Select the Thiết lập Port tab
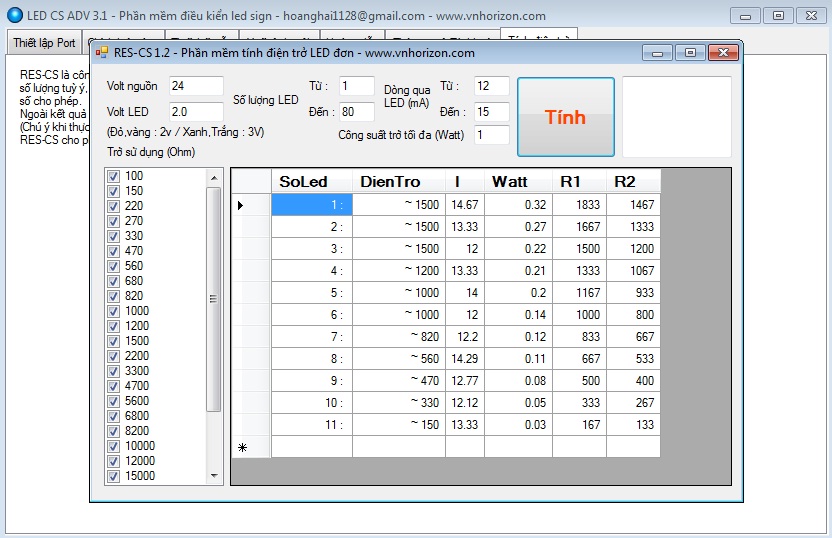Viewport: 832px width, 538px height. click(44, 43)
